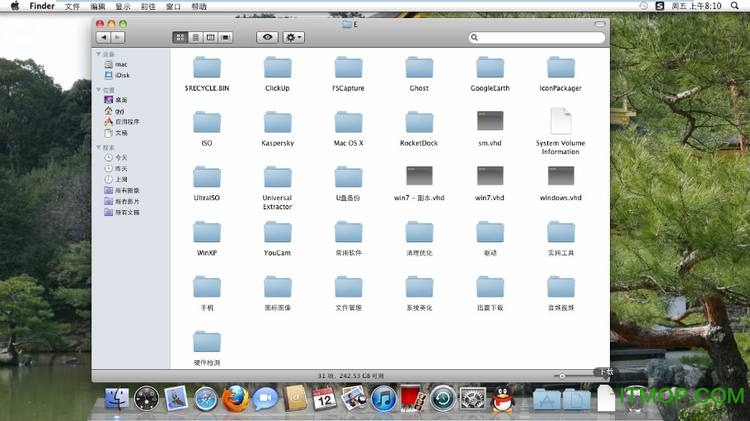This screenshot has width=750, height=421.
Task: Open the Finder menu
Action: 42,6
